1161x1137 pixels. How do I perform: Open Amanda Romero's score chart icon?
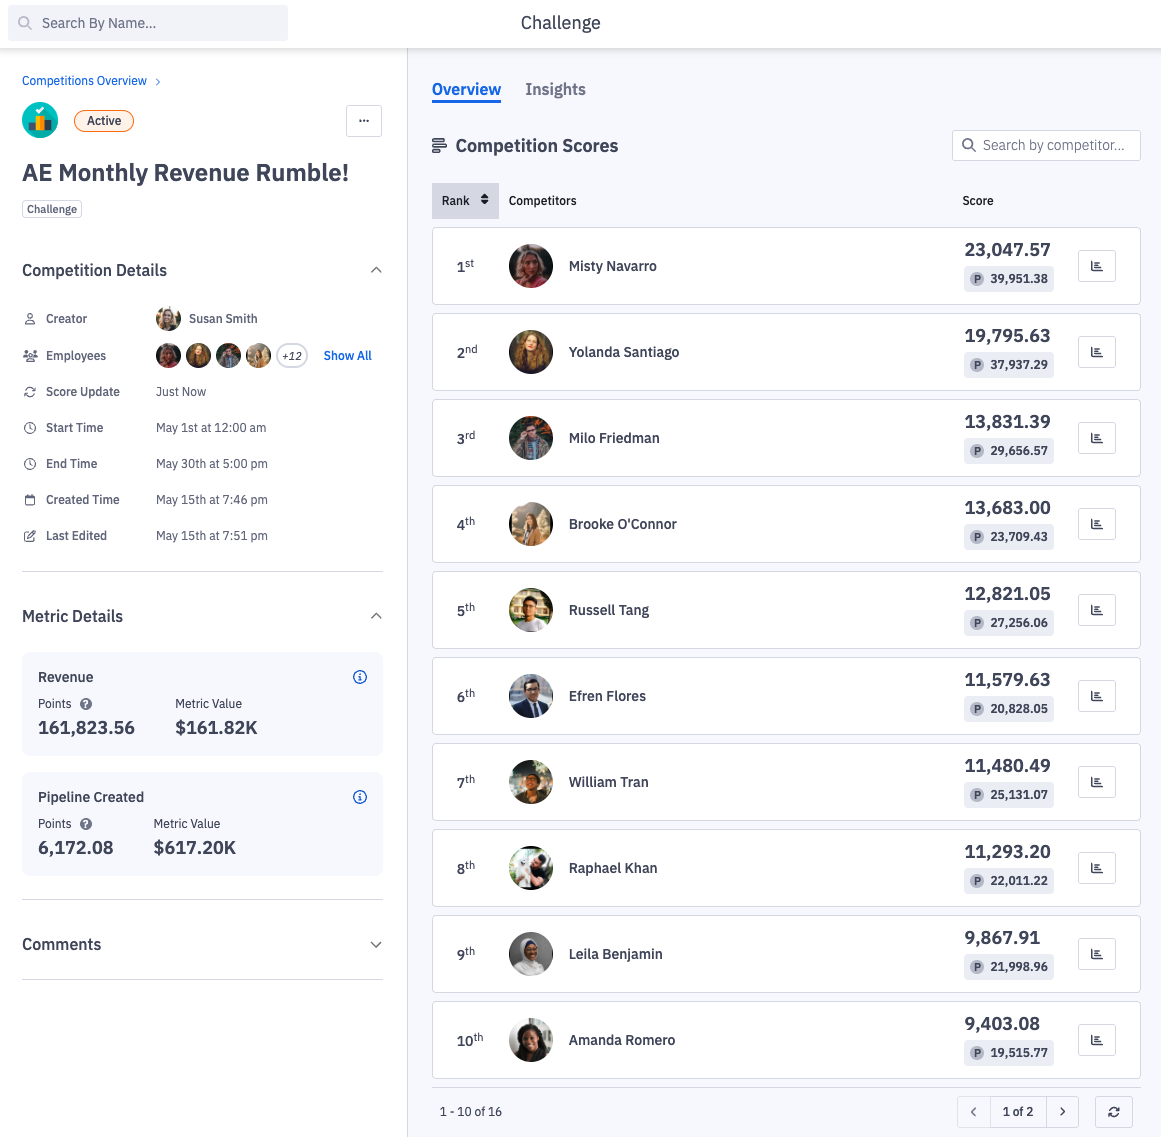1096,1040
